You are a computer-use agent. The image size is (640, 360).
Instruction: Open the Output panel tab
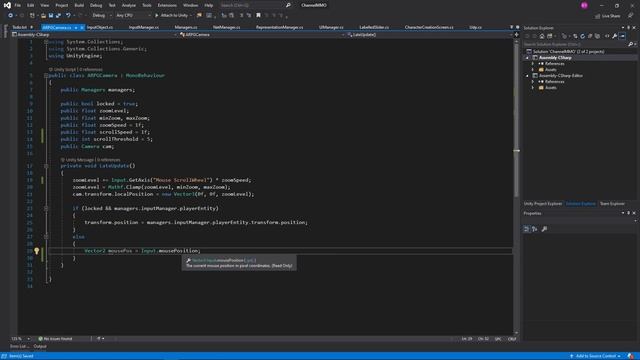coord(40,347)
